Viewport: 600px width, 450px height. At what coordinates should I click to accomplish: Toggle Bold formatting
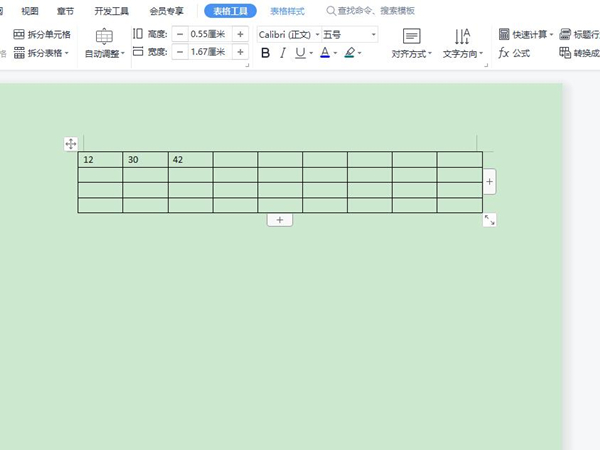[265, 53]
